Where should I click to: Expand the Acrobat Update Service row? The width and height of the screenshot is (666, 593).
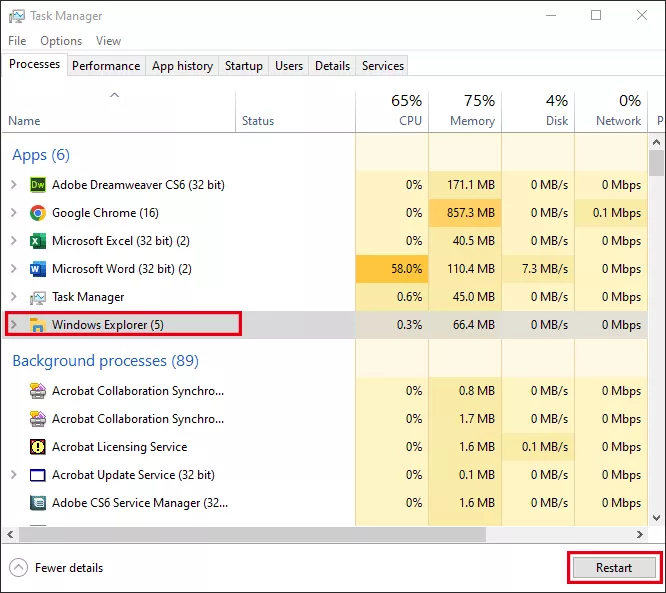[x=14, y=475]
